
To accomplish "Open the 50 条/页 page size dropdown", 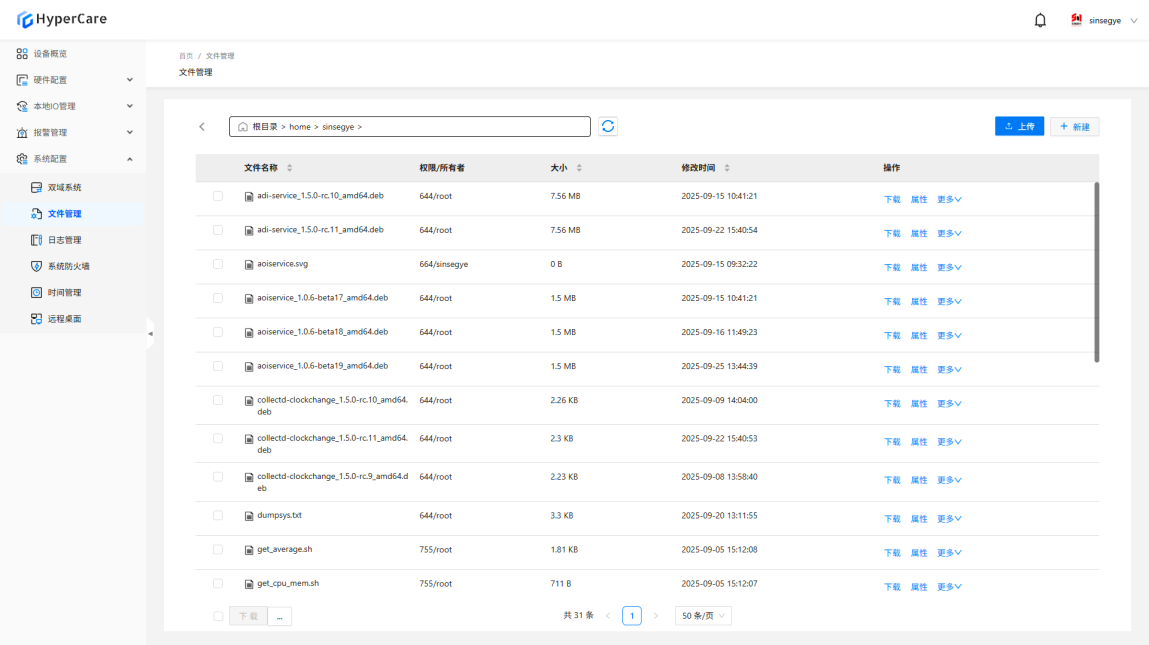I will [703, 616].
